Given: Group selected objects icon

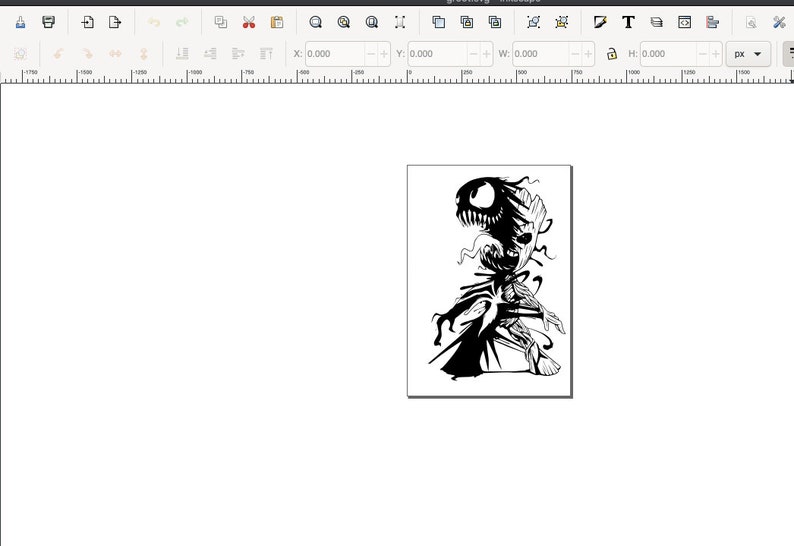Looking at the screenshot, I should (x=533, y=22).
